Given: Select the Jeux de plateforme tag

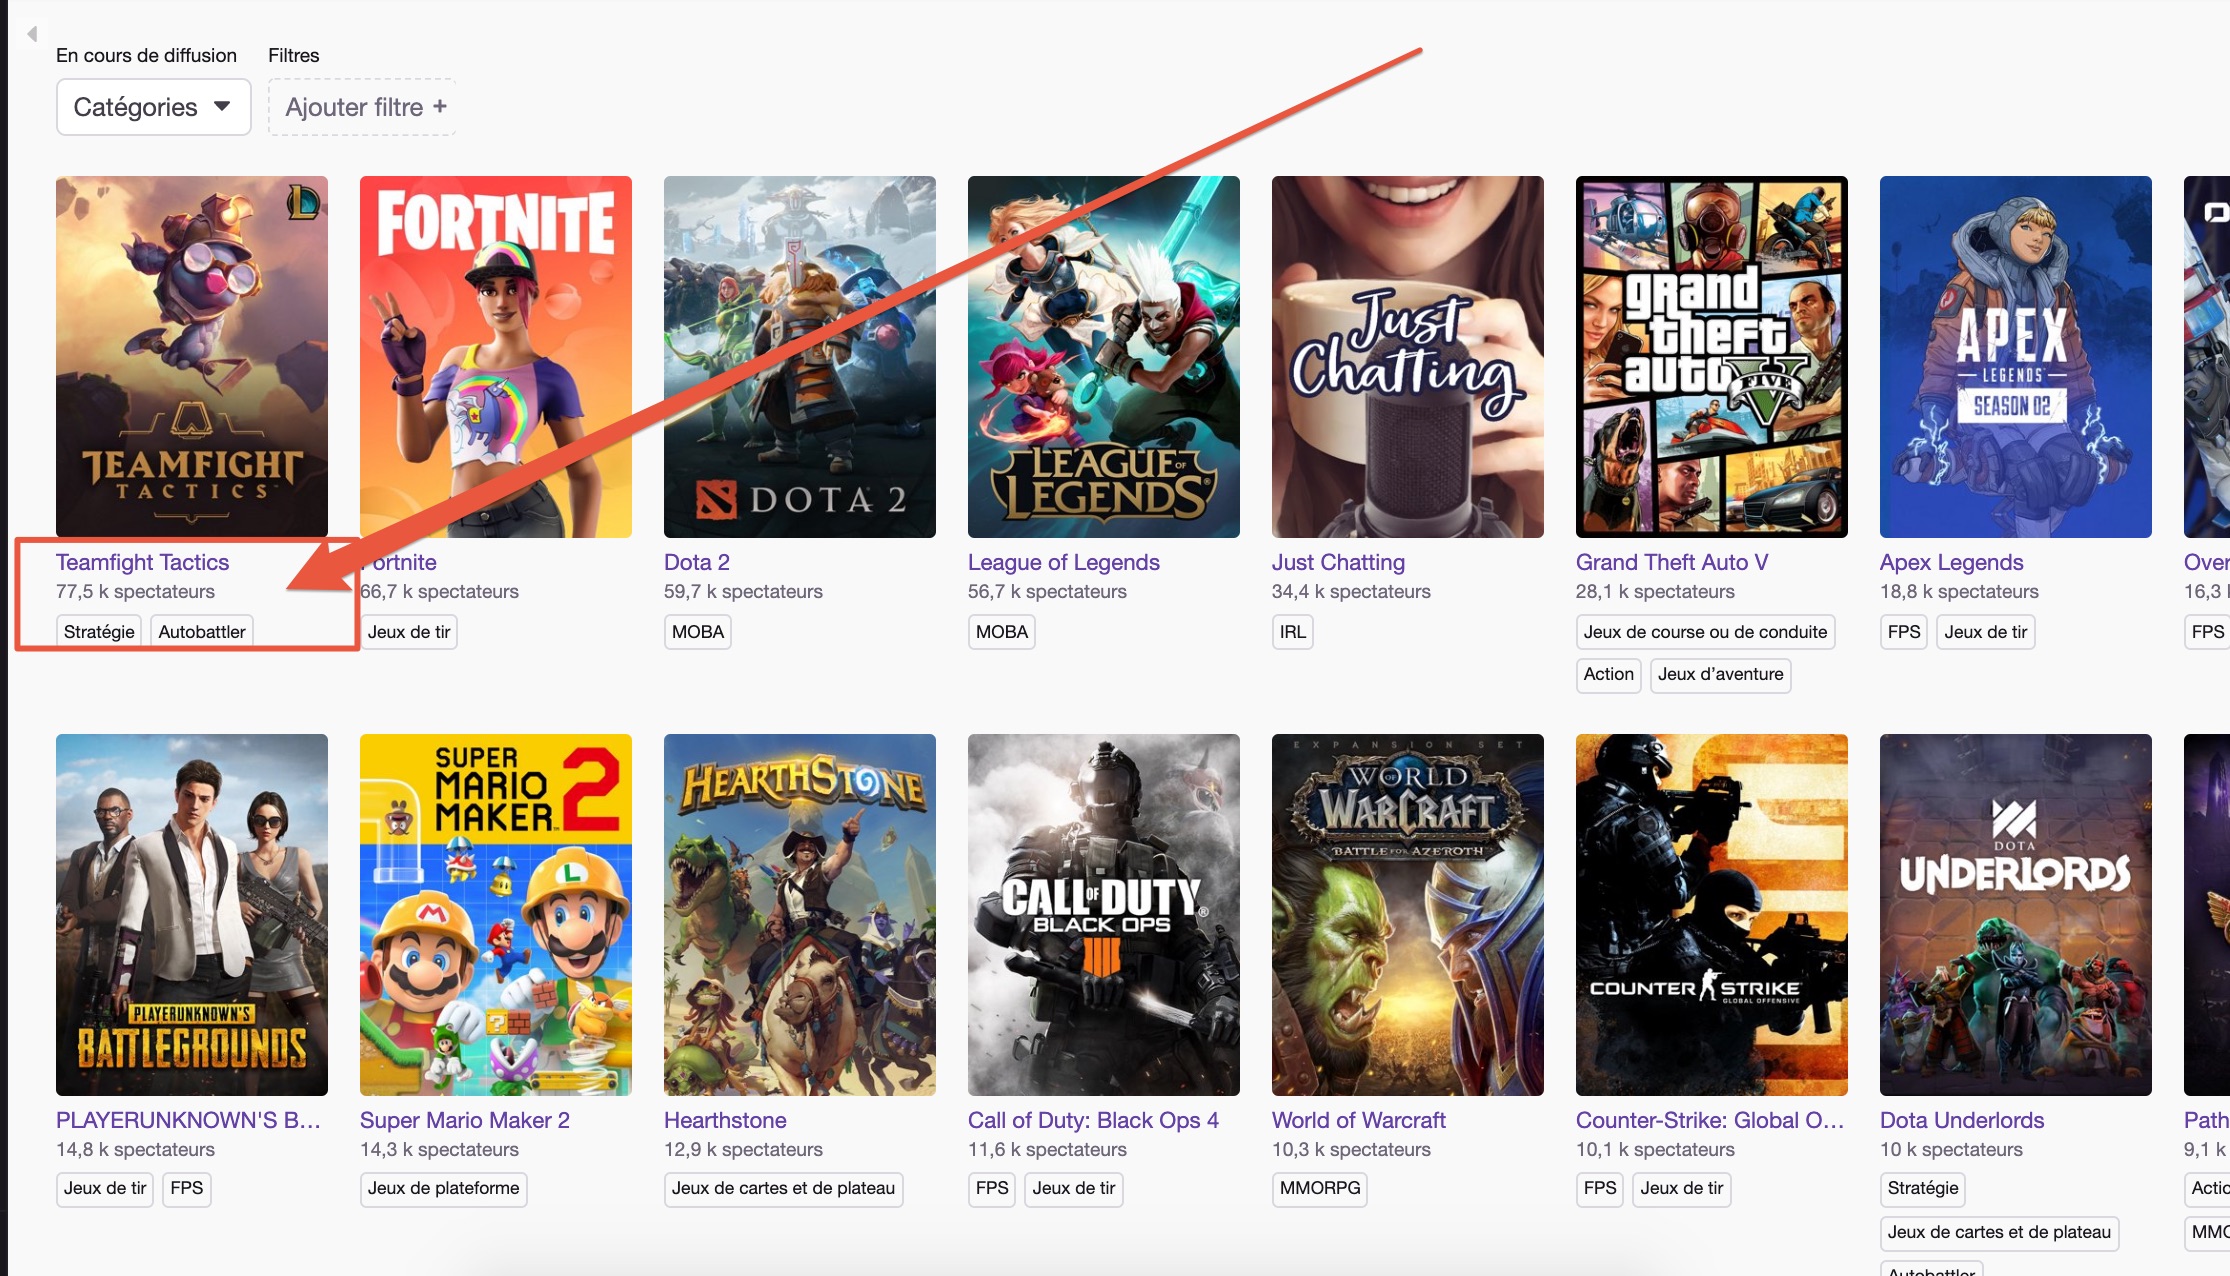Looking at the screenshot, I should (443, 1188).
